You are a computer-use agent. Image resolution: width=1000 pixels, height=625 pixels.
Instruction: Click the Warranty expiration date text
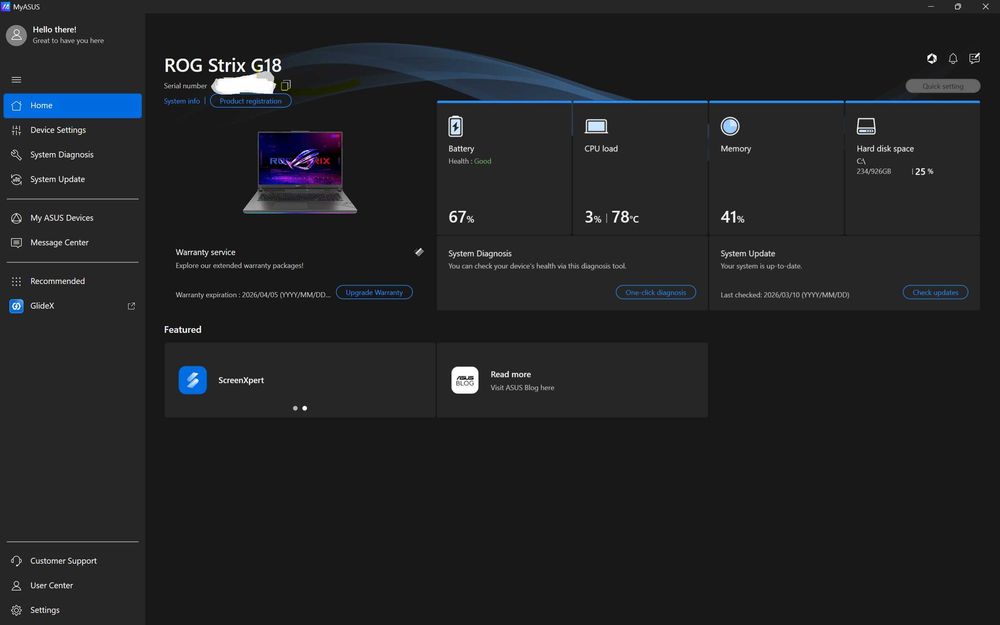tap(253, 295)
